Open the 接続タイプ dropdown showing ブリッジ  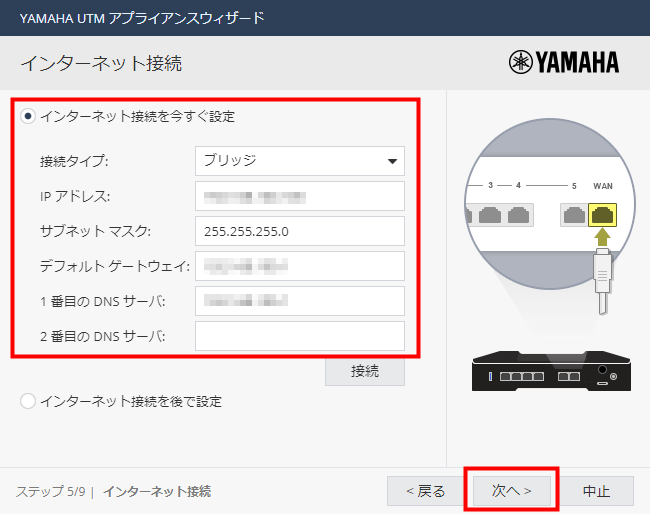click(299, 161)
